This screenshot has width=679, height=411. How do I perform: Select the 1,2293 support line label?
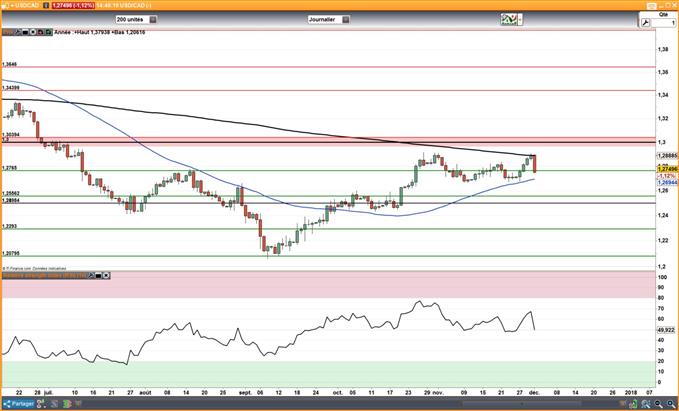pyautogui.click(x=10, y=226)
